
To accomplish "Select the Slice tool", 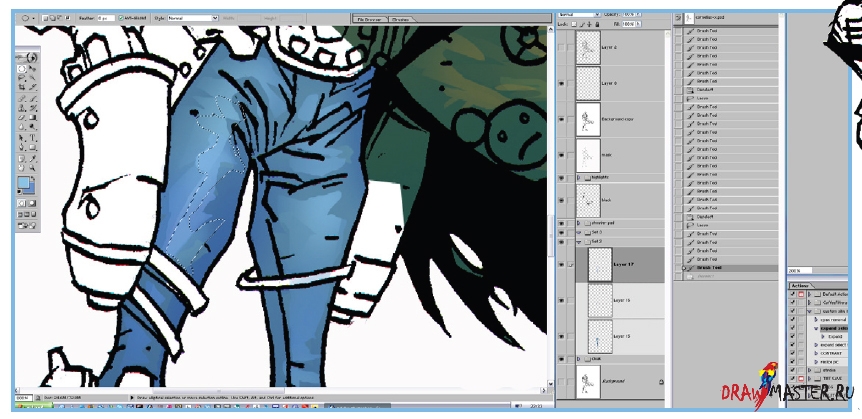I will [33, 87].
